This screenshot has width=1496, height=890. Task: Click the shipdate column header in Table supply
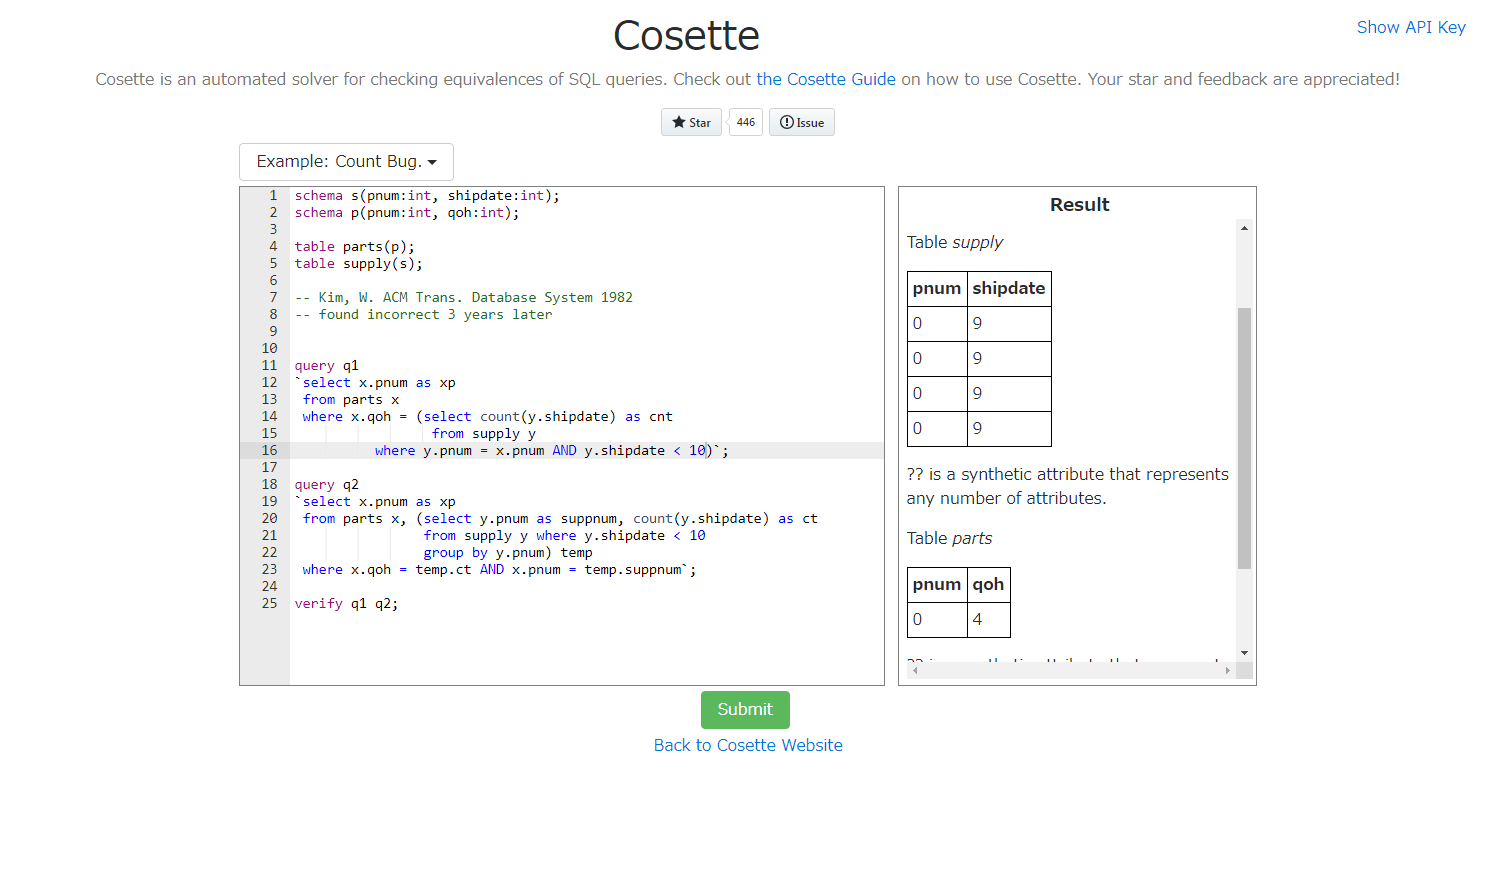click(x=1009, y=288)
